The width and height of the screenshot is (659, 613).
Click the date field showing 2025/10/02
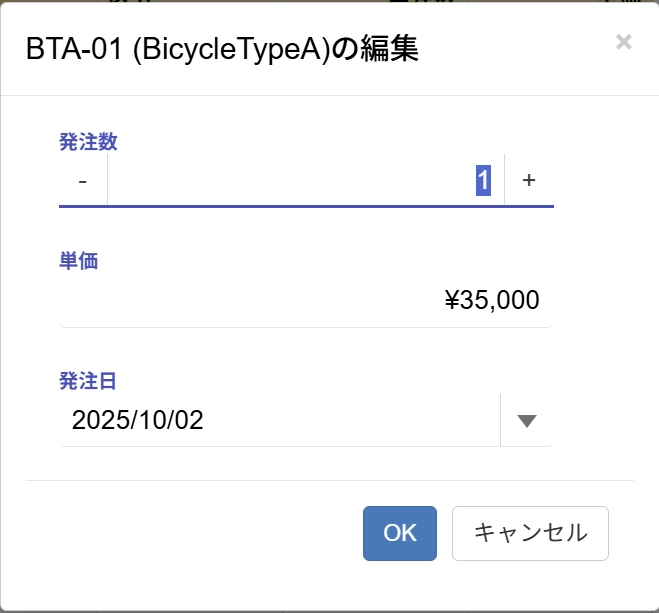279,420
